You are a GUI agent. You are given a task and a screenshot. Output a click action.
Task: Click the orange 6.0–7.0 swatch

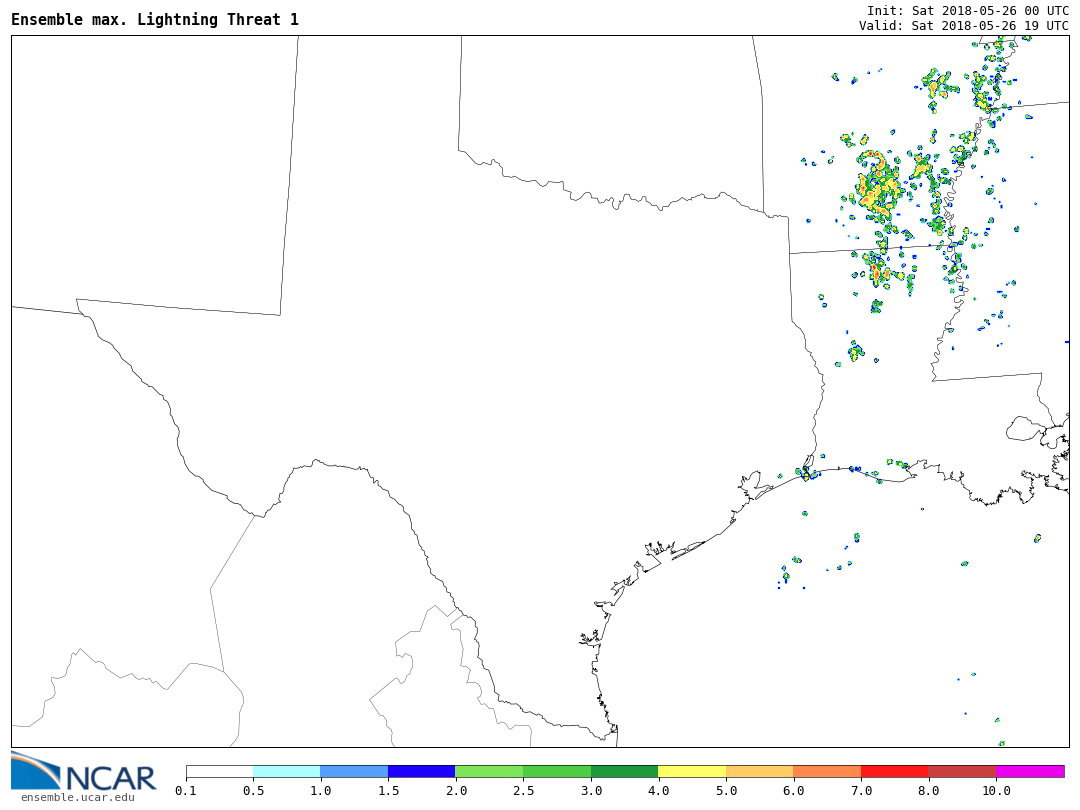click(827, 772)
